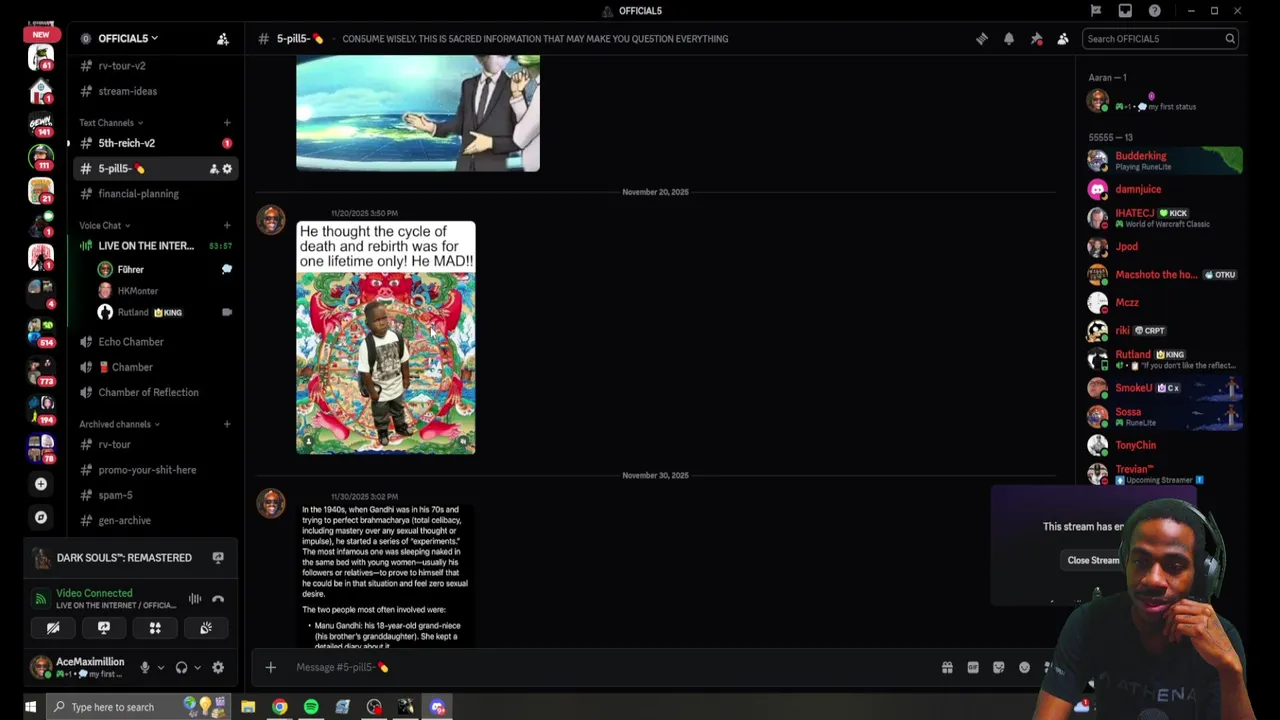The width and height of the screenshot is (1280, 720).
Task: Deafen using headphone icon
Action: (181, 668)
